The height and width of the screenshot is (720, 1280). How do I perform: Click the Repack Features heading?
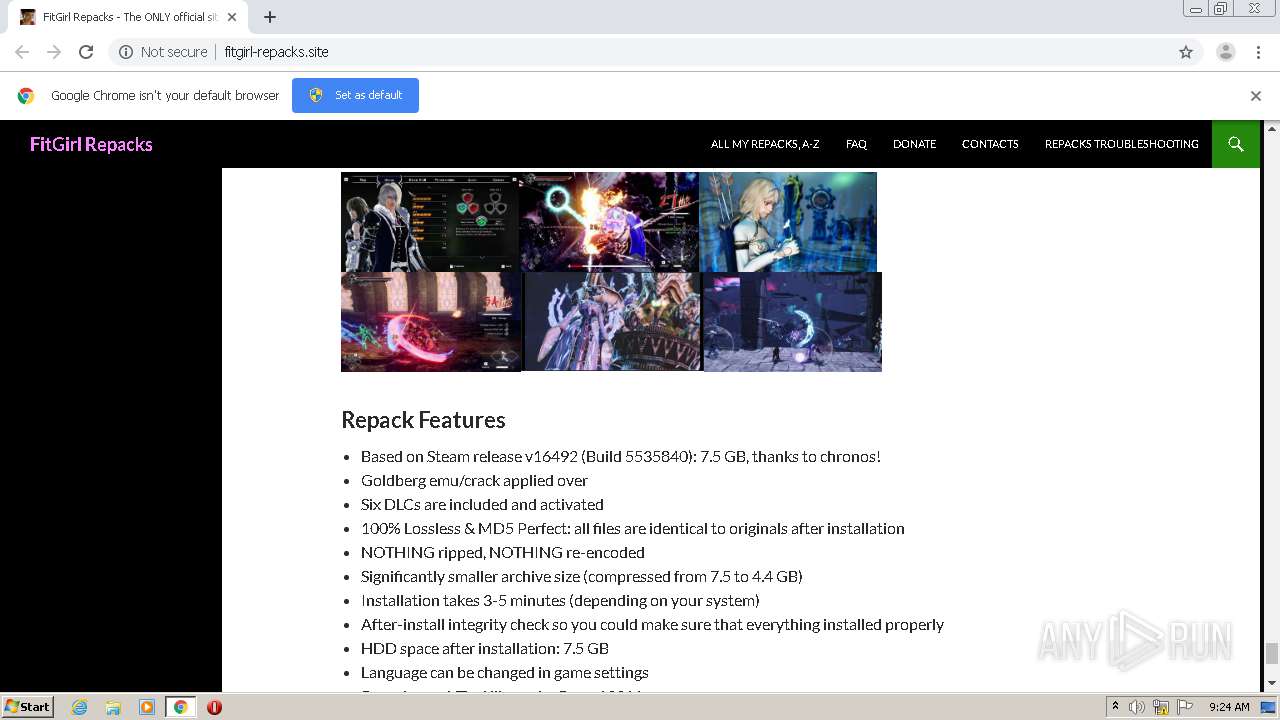point(423,420)
